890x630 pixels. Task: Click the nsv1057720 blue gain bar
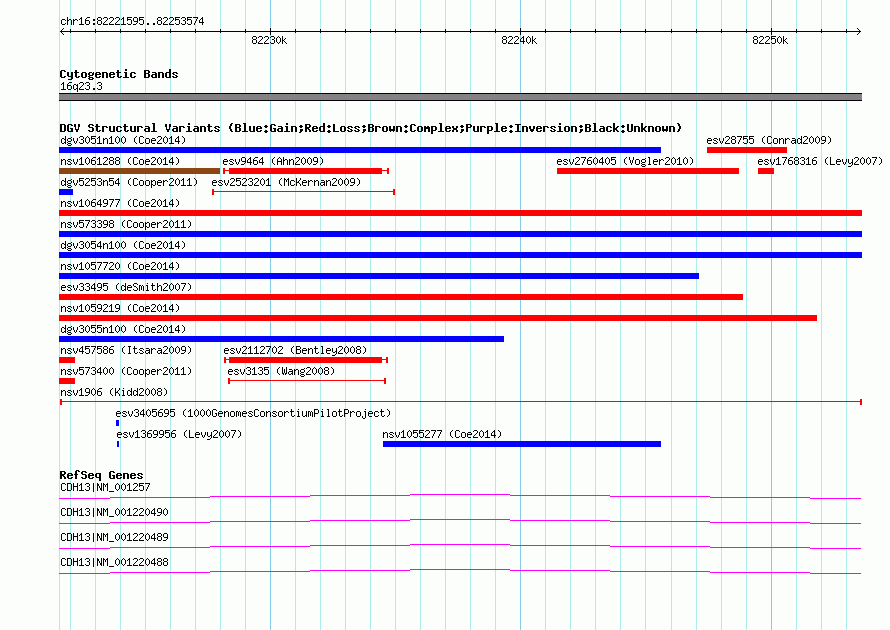pos(379,276)
